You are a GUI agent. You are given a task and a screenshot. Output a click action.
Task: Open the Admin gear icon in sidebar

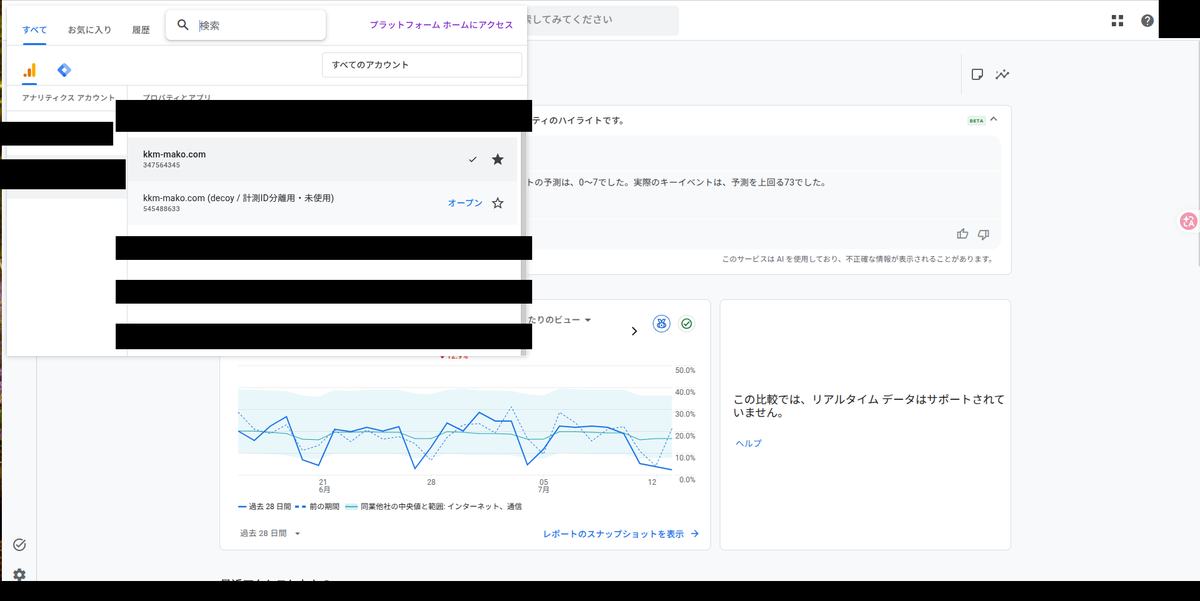[x=19, y=575]
